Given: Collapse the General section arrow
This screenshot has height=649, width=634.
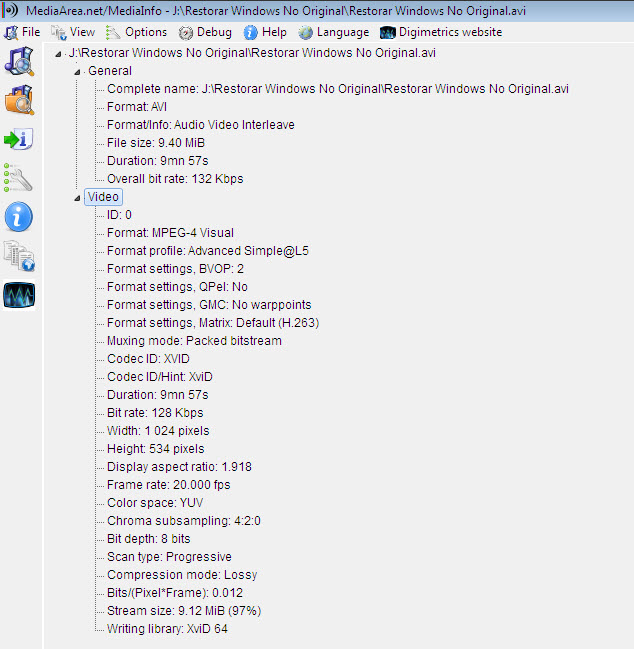Looking at the screenshot, I should [77, 72].
